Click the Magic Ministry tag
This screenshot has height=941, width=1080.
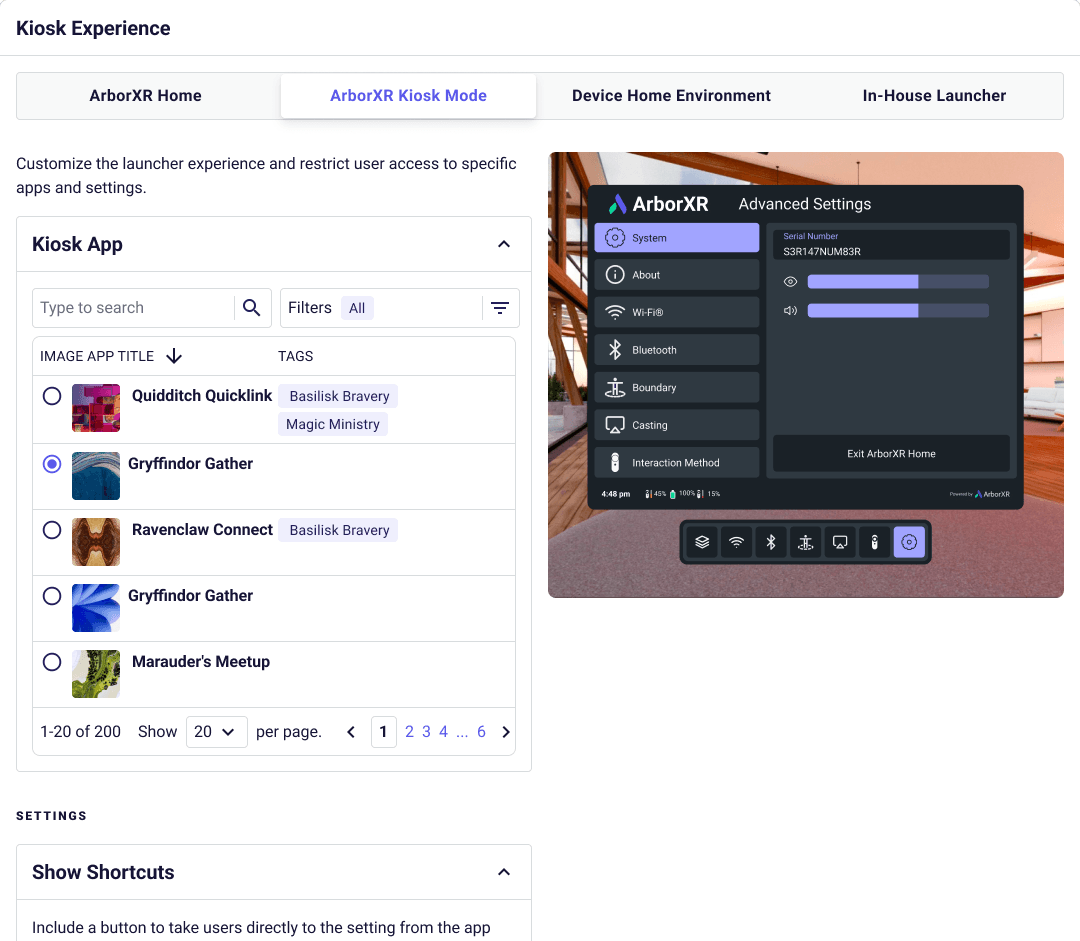(x=333, y=424)
